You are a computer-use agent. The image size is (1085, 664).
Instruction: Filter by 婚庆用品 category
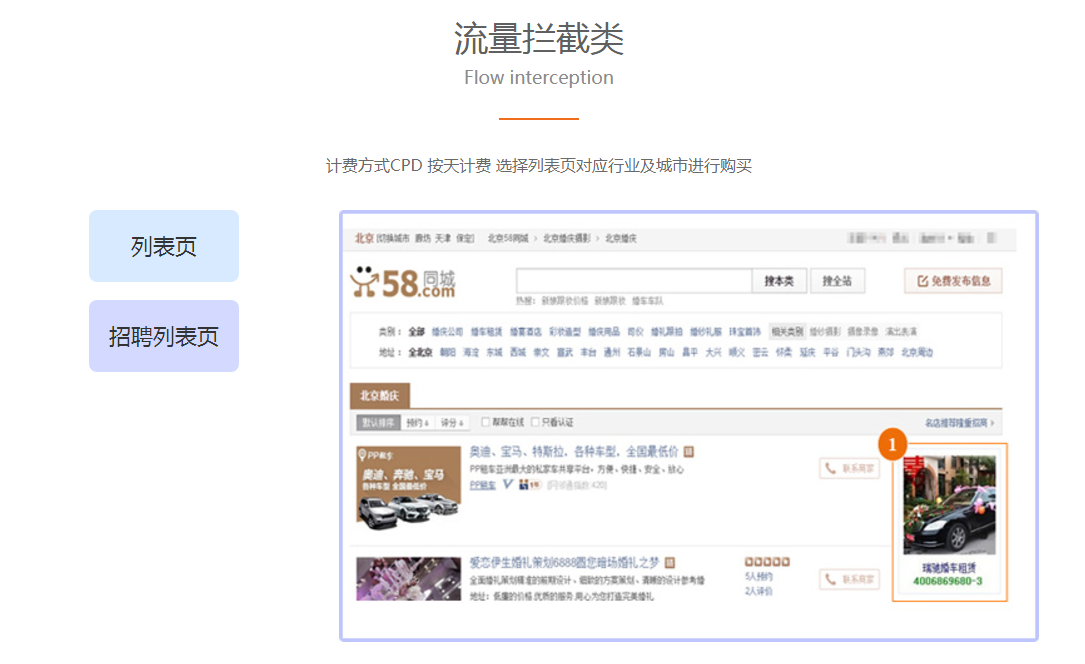click(x=604, y=332)
